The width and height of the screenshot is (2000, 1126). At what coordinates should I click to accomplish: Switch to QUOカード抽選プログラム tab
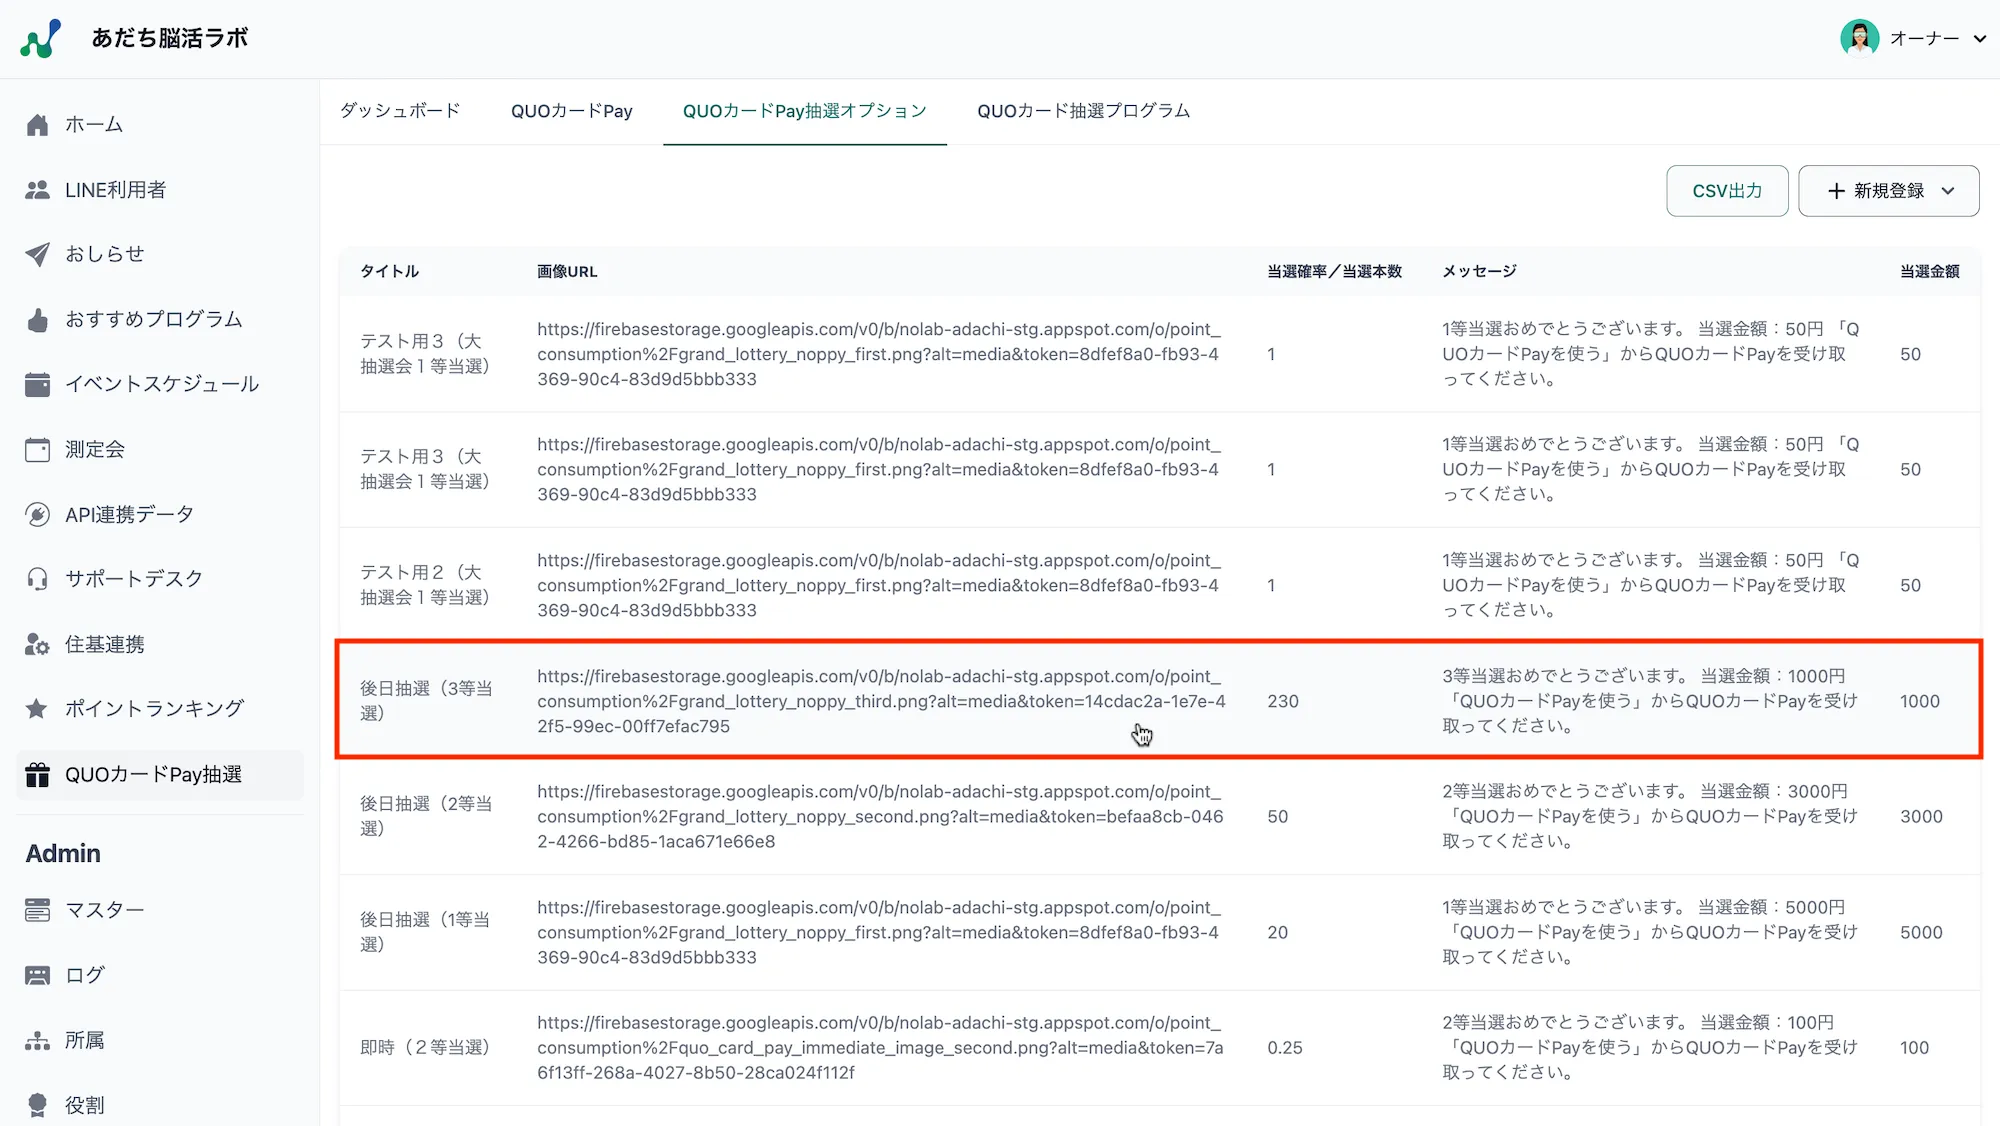[1083, 111]
